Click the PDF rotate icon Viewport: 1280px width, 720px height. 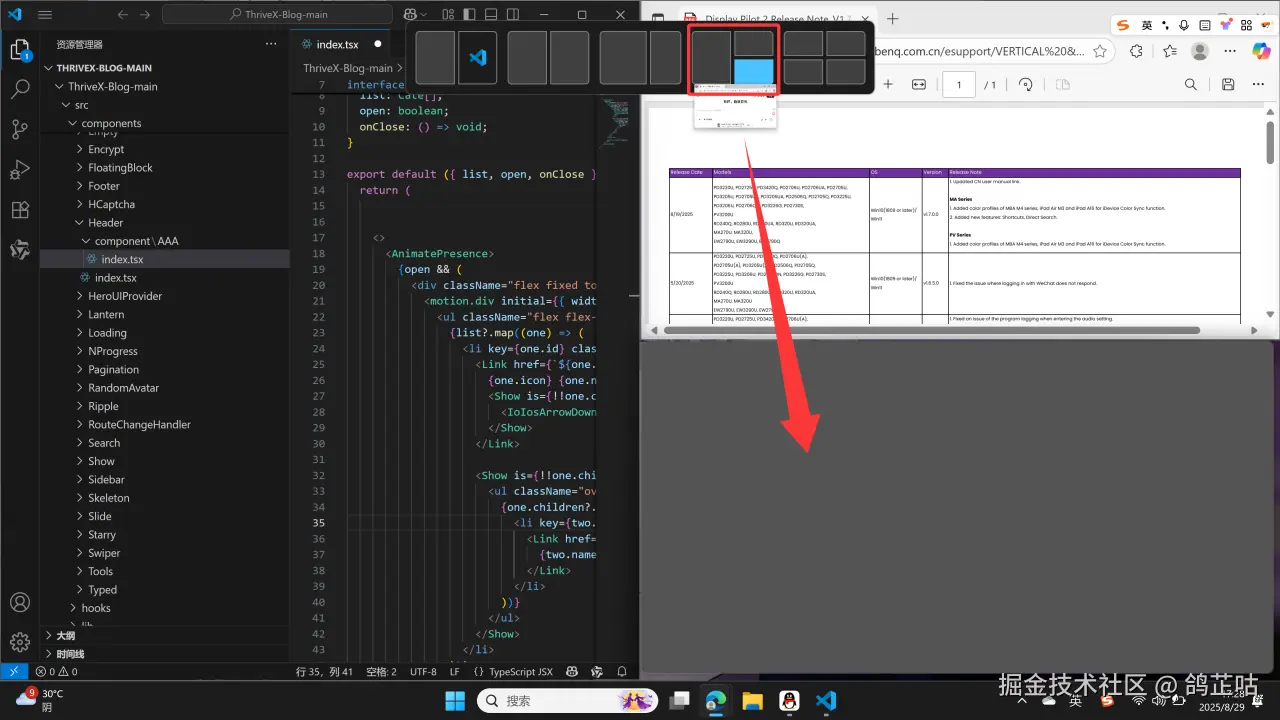(x=1025, y=85)
